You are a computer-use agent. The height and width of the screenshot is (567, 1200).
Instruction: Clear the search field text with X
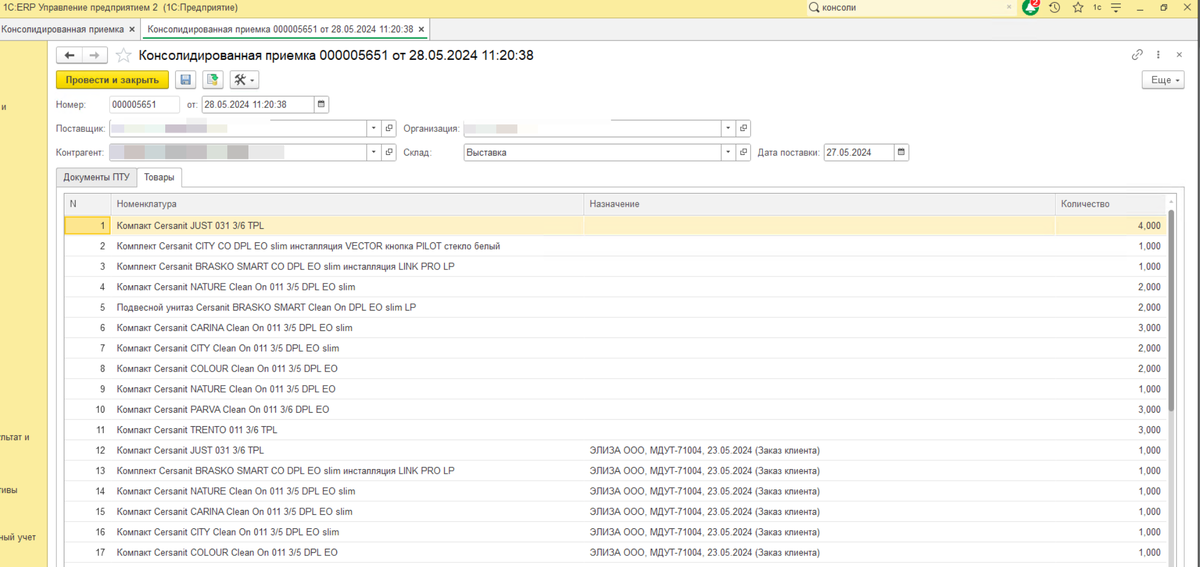click(1007, 7)
